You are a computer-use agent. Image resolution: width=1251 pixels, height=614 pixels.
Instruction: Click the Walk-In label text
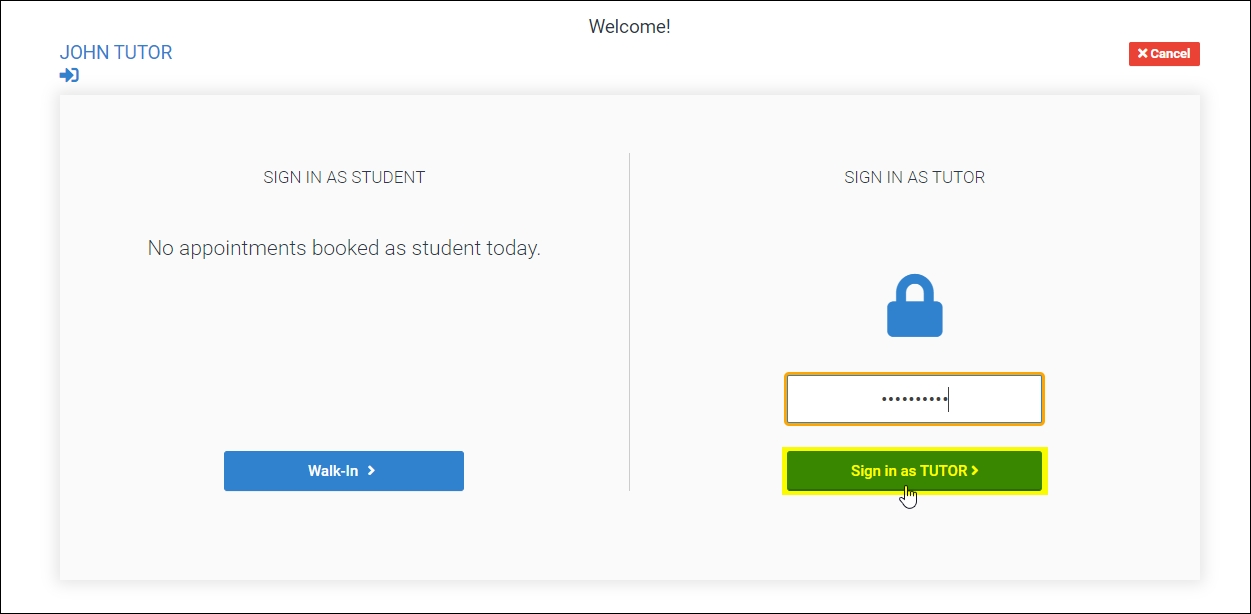coord(333,471)
